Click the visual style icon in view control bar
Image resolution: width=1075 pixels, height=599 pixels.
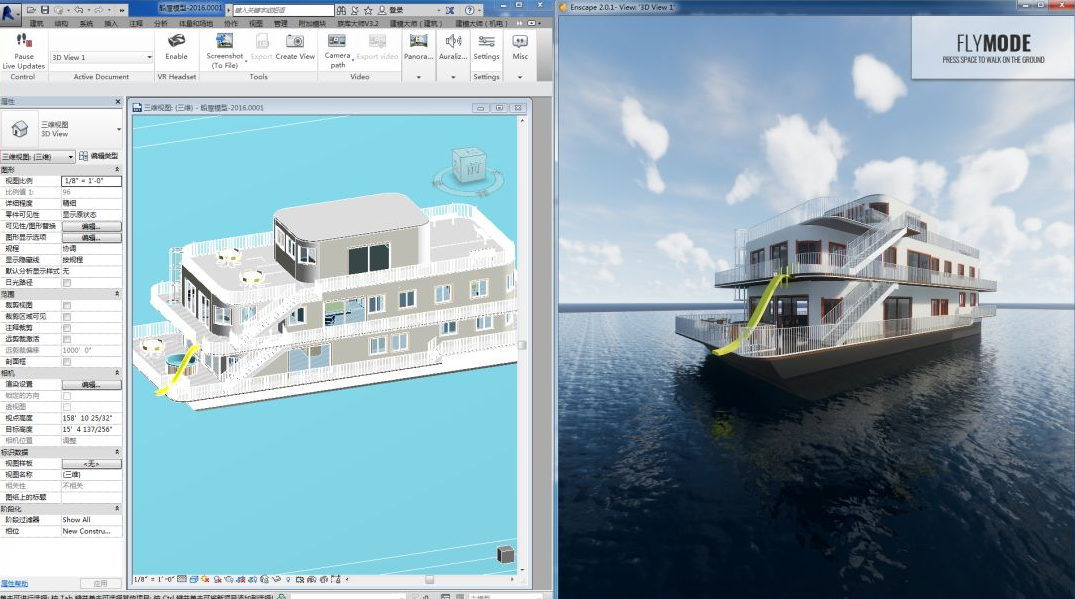point(194,579)
